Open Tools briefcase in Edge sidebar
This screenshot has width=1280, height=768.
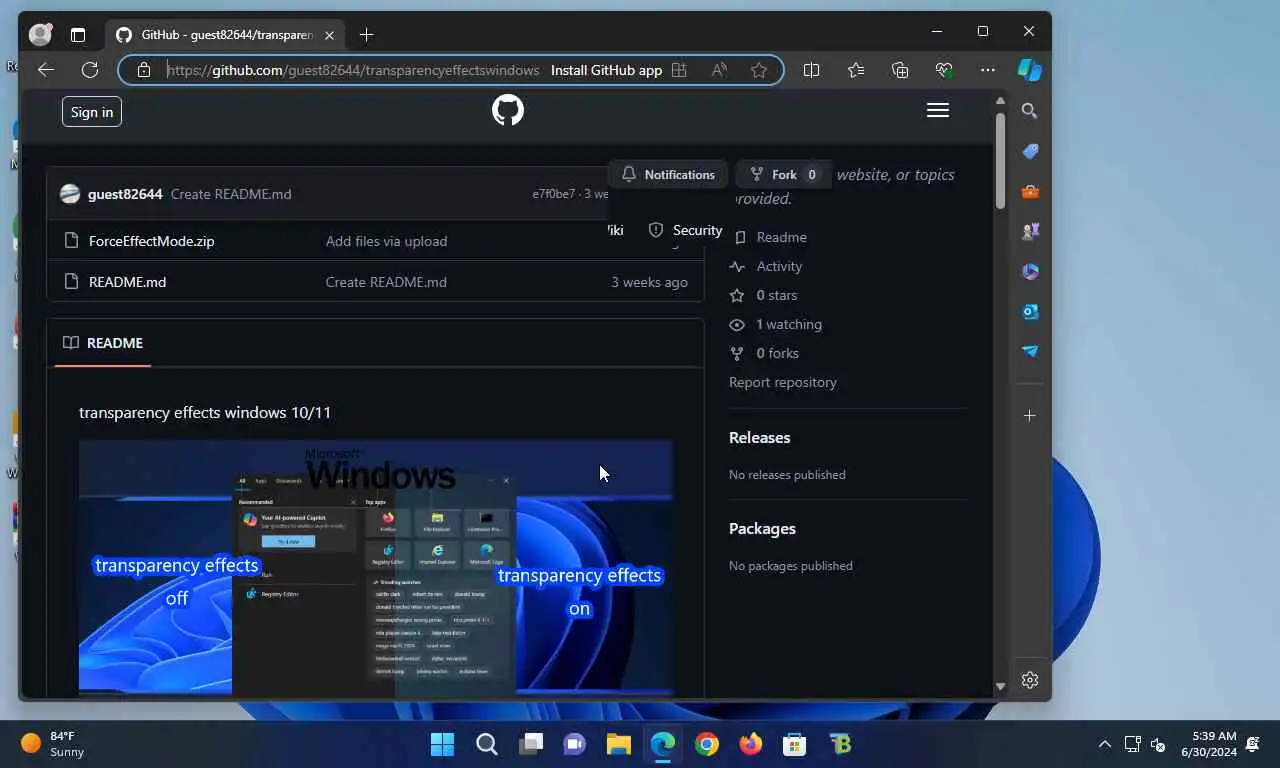[1030, 191]
